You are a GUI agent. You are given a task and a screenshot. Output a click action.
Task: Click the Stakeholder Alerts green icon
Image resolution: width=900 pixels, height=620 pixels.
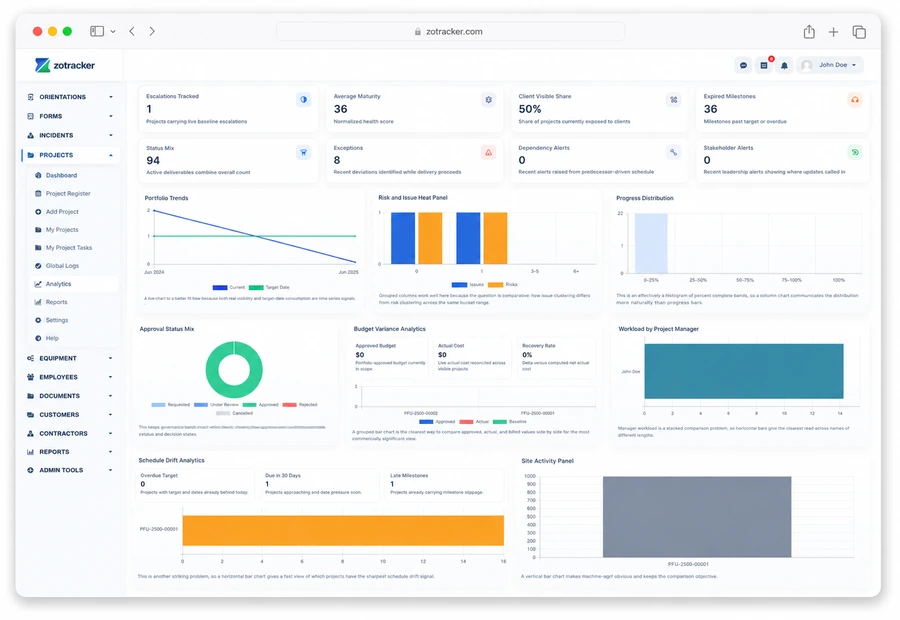pos(855,152)
